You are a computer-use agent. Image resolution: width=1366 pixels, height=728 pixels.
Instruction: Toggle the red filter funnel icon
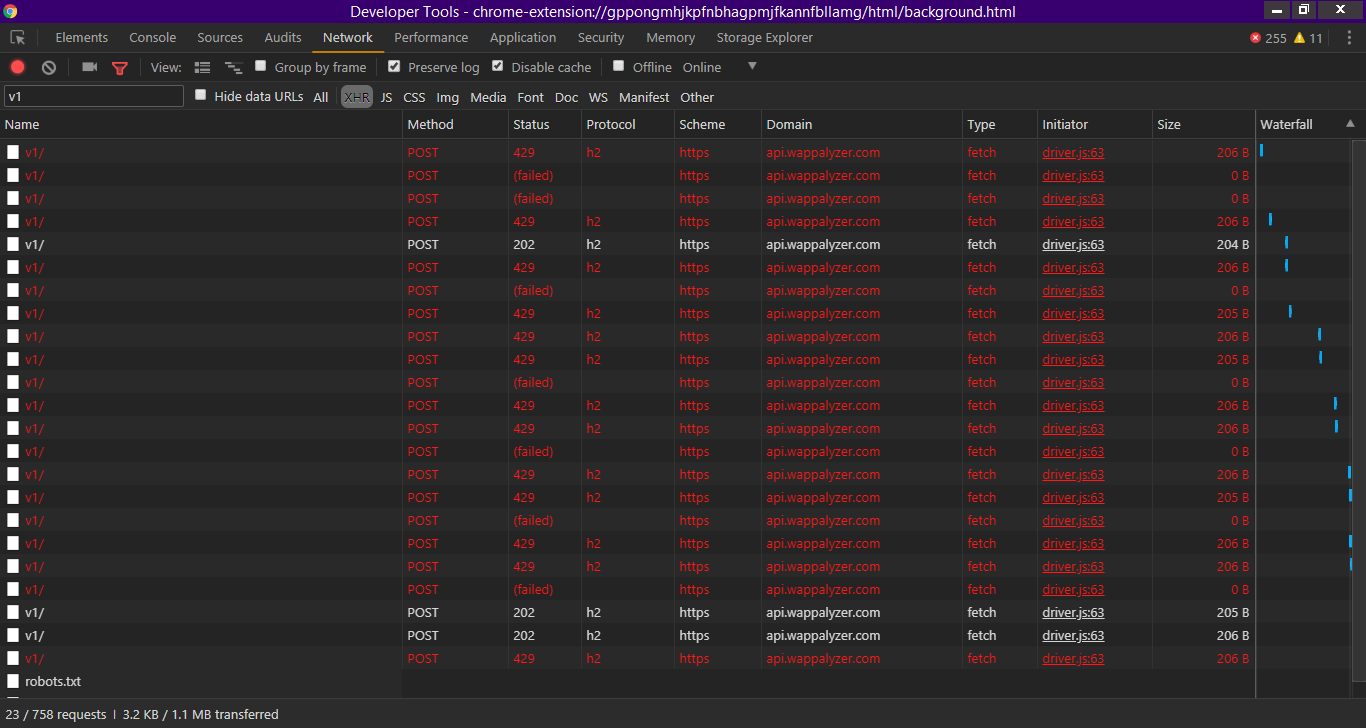click(120, 68)
